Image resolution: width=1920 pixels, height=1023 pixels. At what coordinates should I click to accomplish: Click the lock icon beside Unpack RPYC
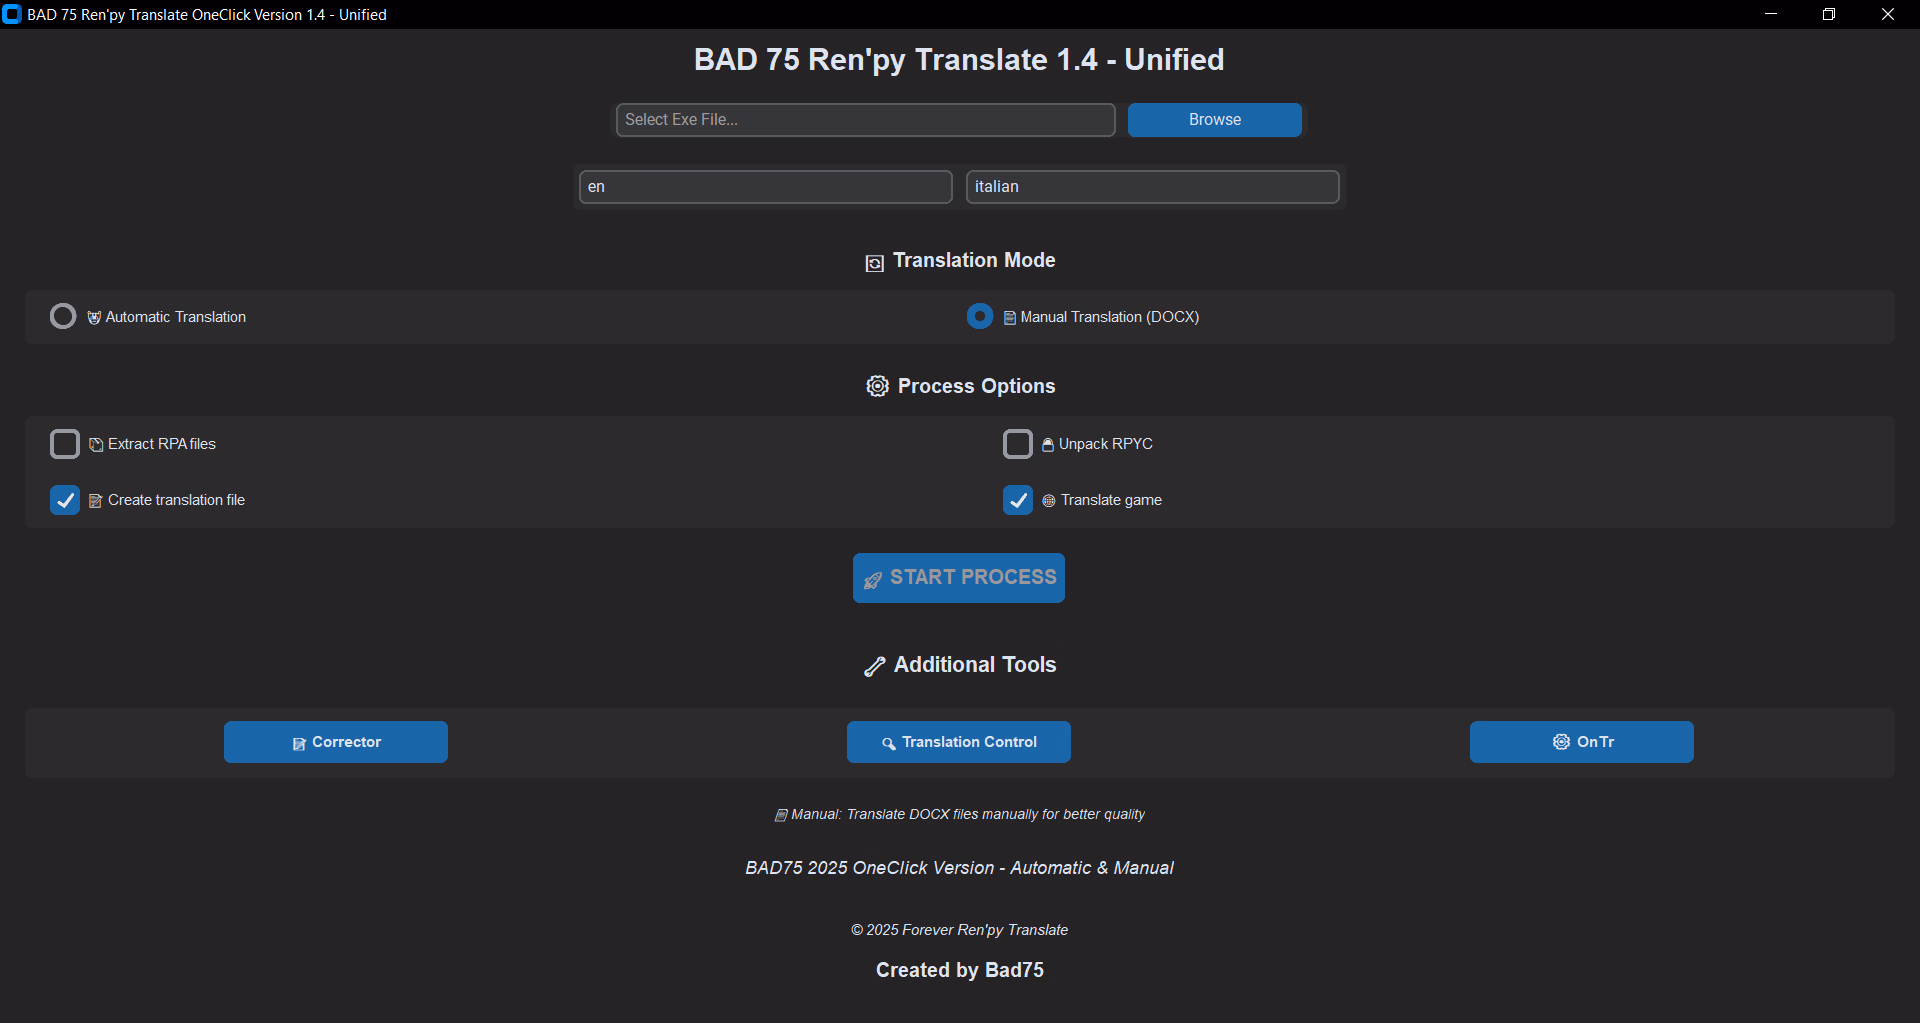[1047, 445]
